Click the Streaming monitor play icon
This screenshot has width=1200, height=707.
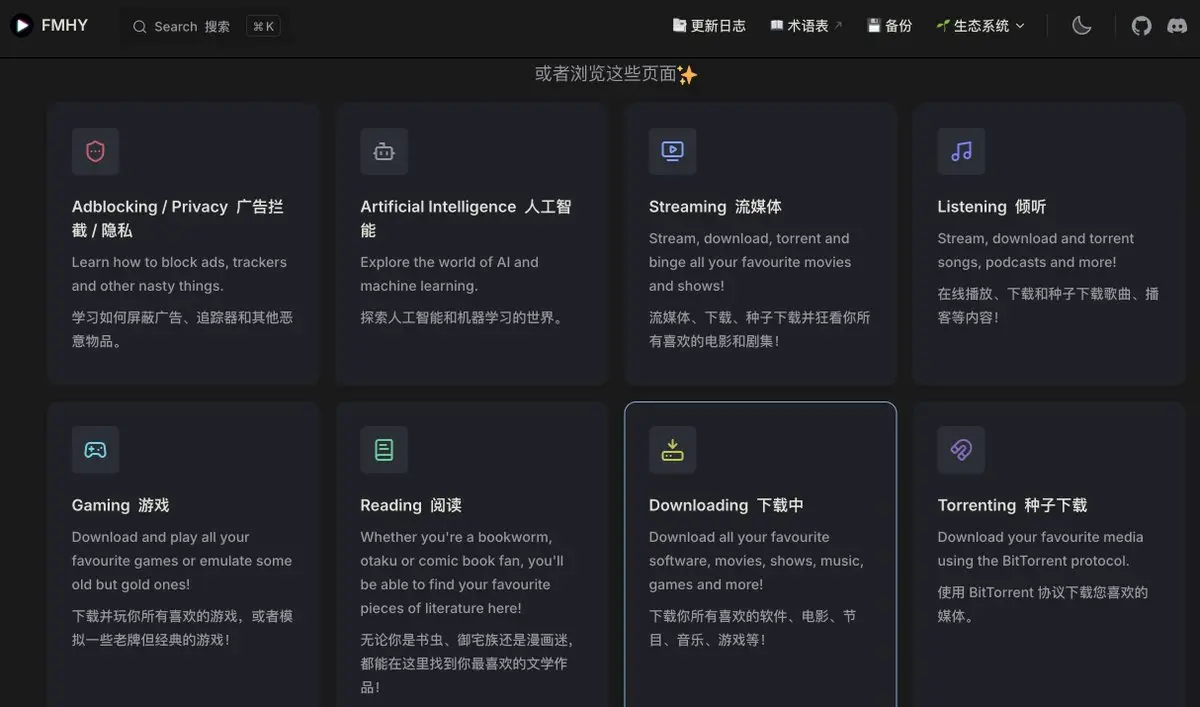672,151
